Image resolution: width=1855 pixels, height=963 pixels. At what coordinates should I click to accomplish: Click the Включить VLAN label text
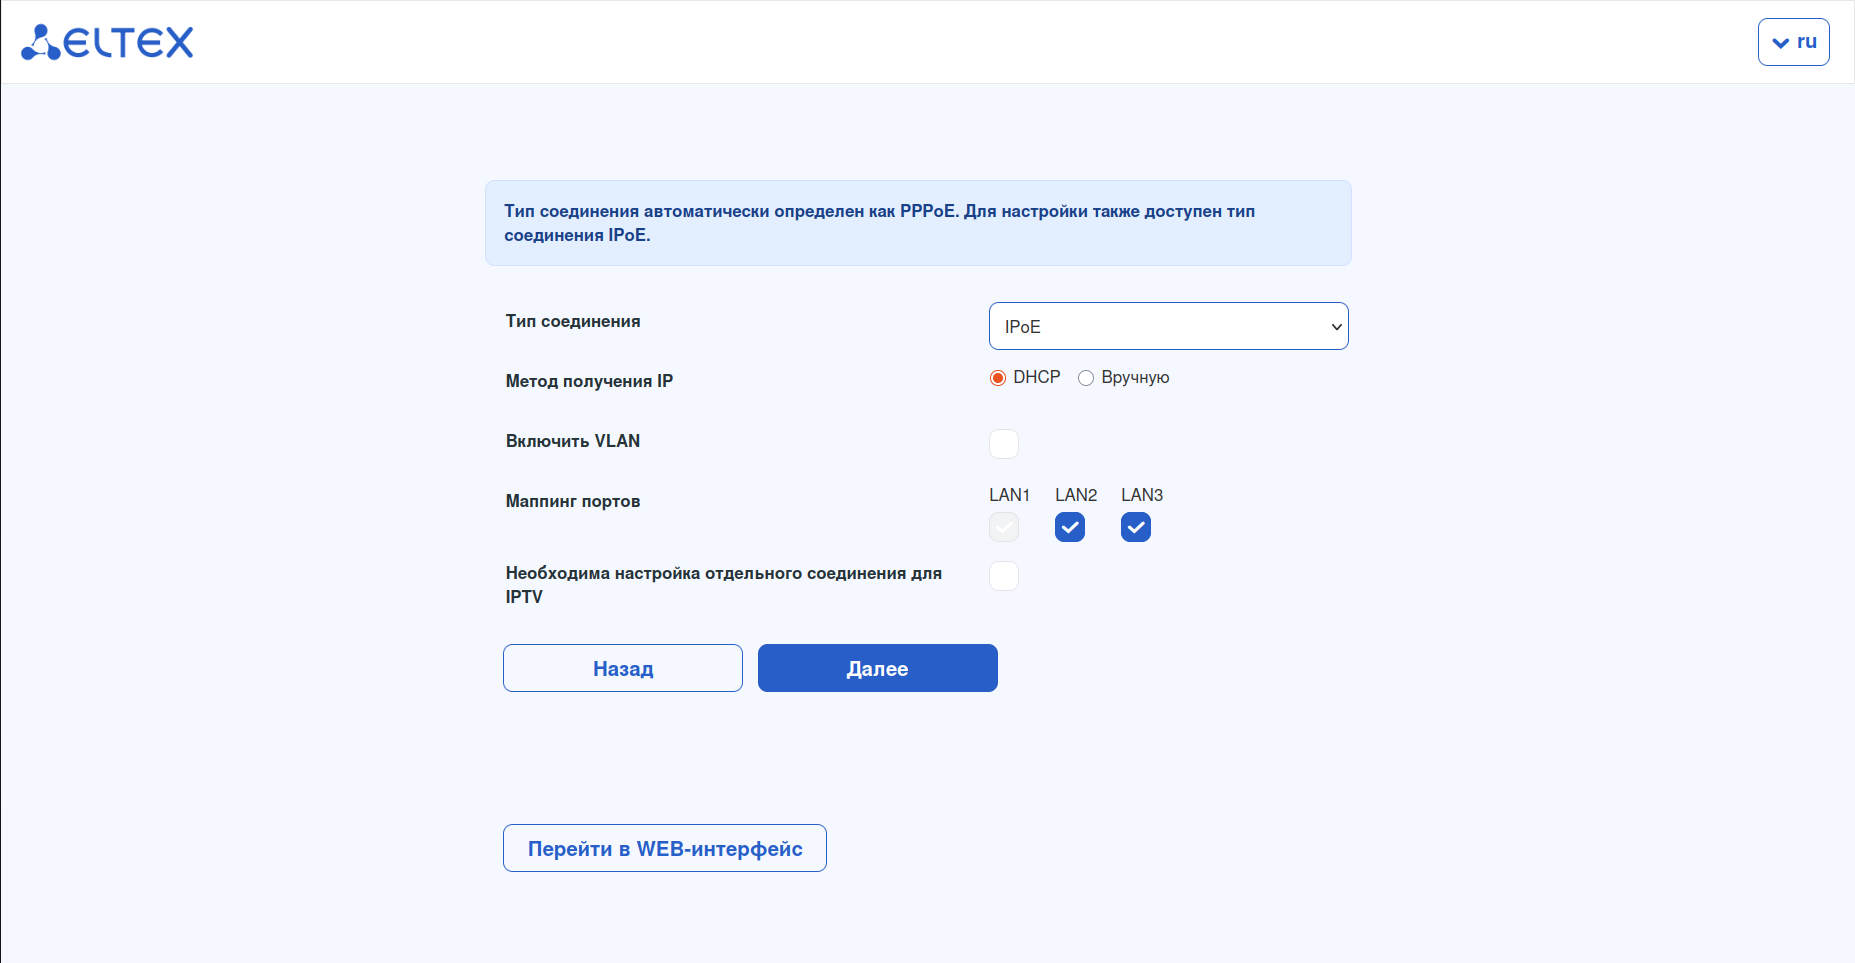(x=573, y=441)
